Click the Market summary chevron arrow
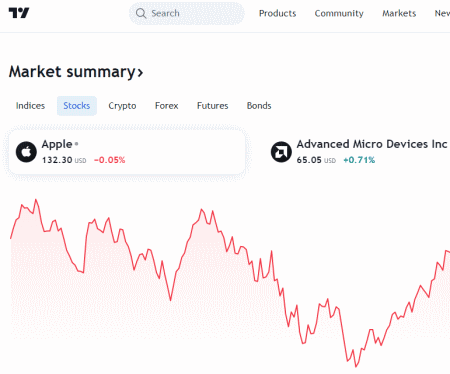 point(140,72)
